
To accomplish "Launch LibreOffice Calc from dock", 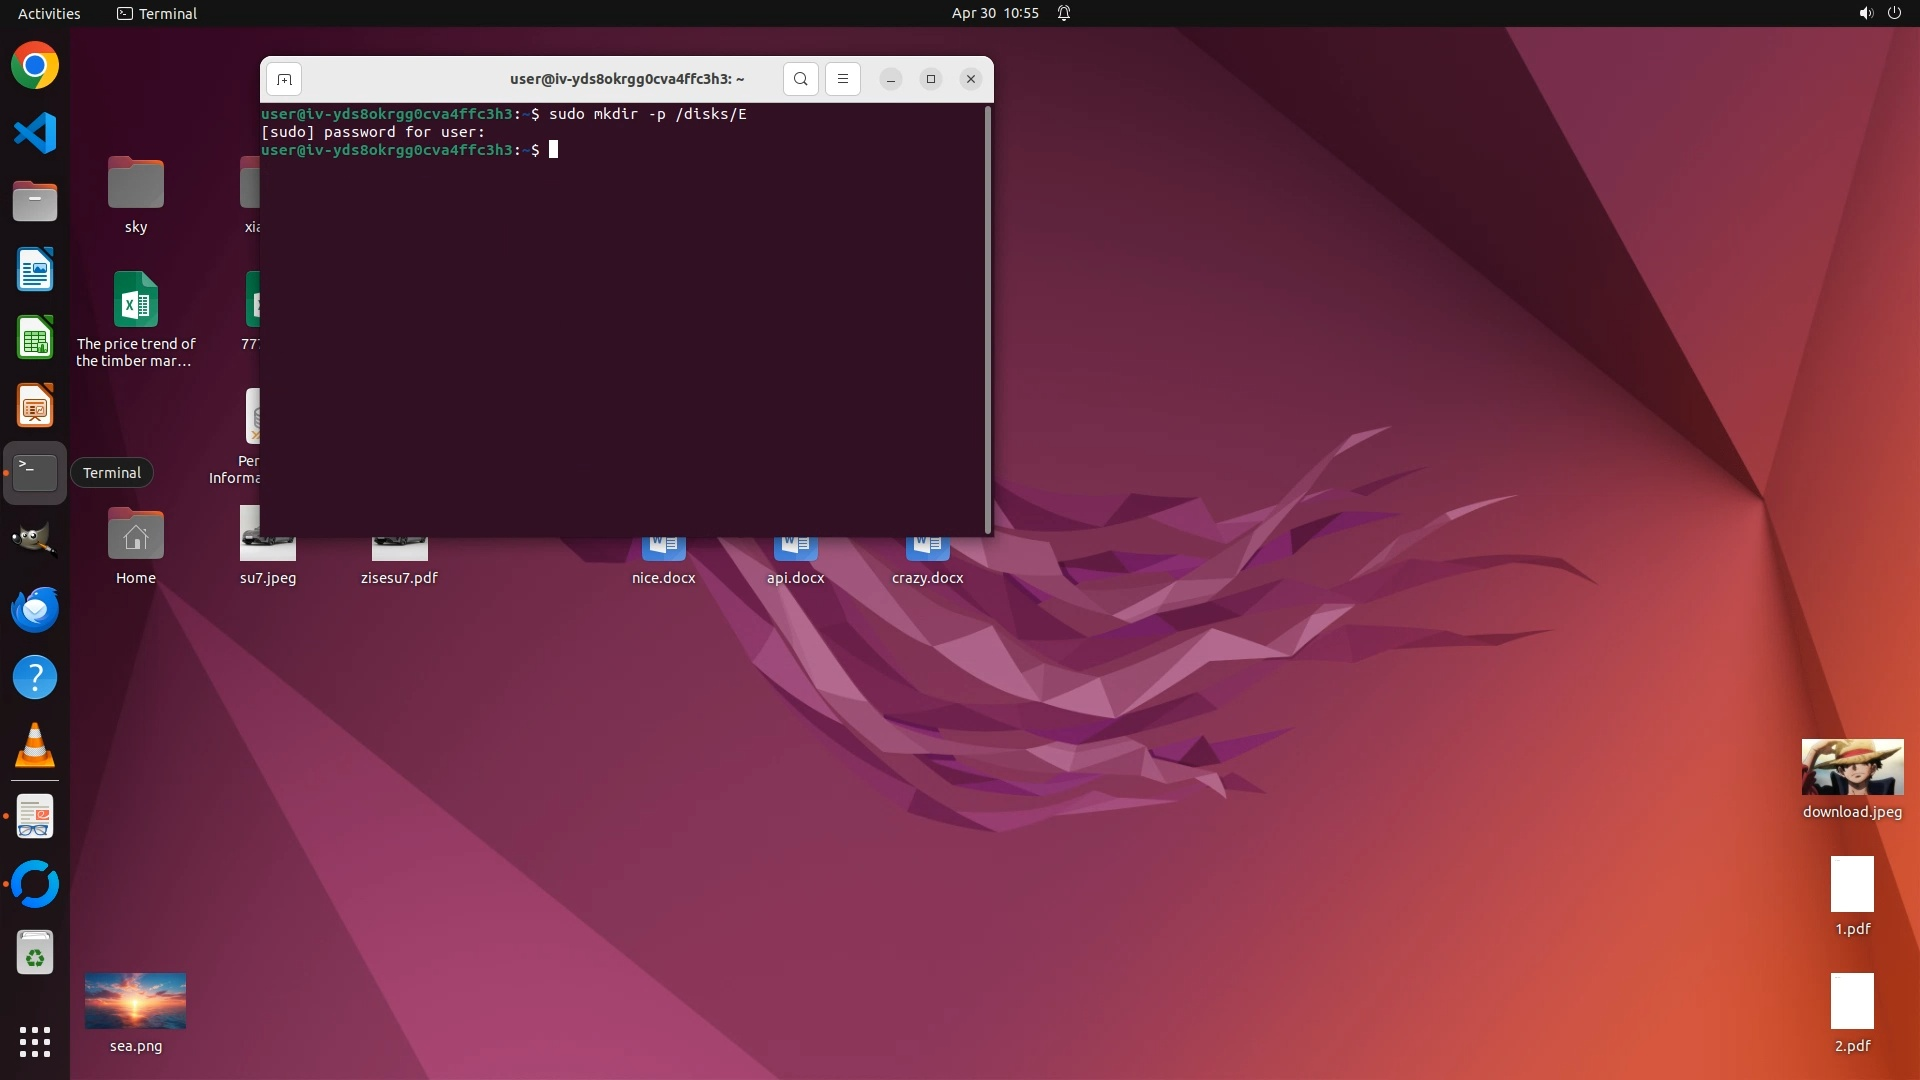I will coord(35,338).
